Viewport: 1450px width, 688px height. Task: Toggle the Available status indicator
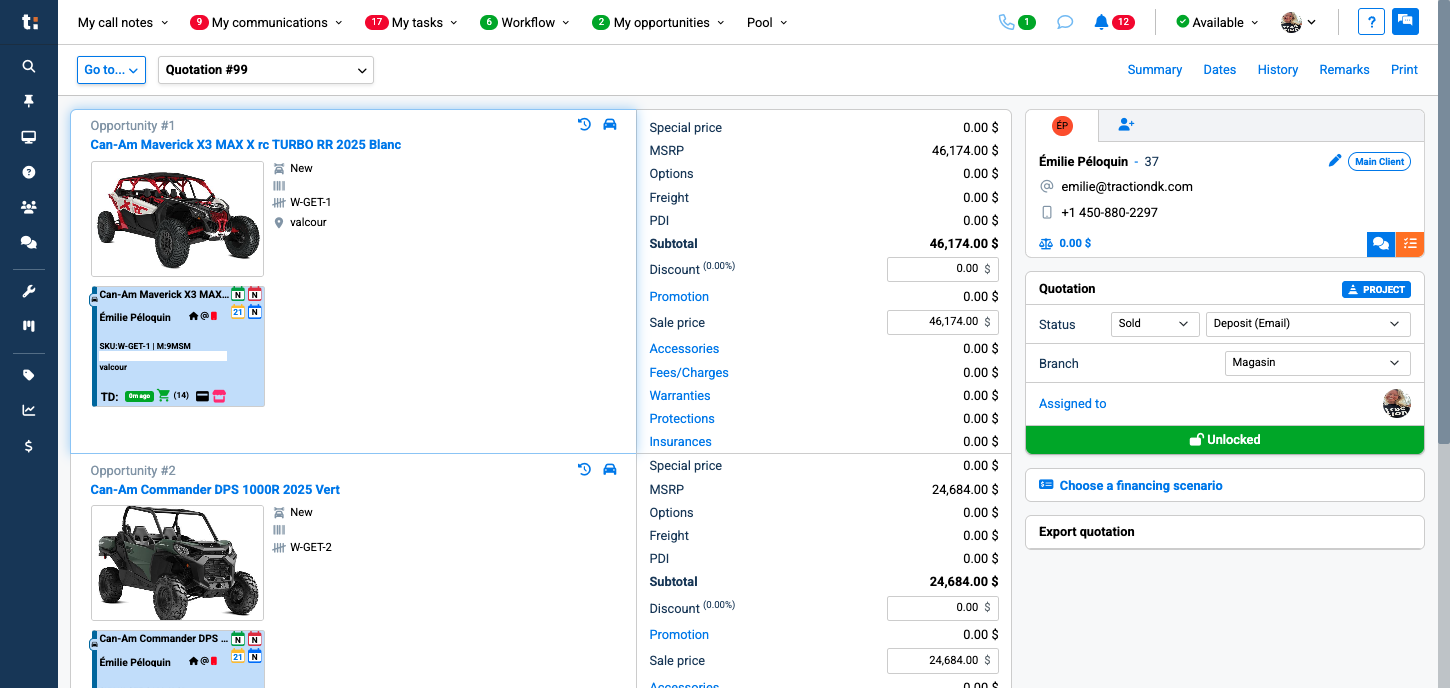[x=1210, y=22]
